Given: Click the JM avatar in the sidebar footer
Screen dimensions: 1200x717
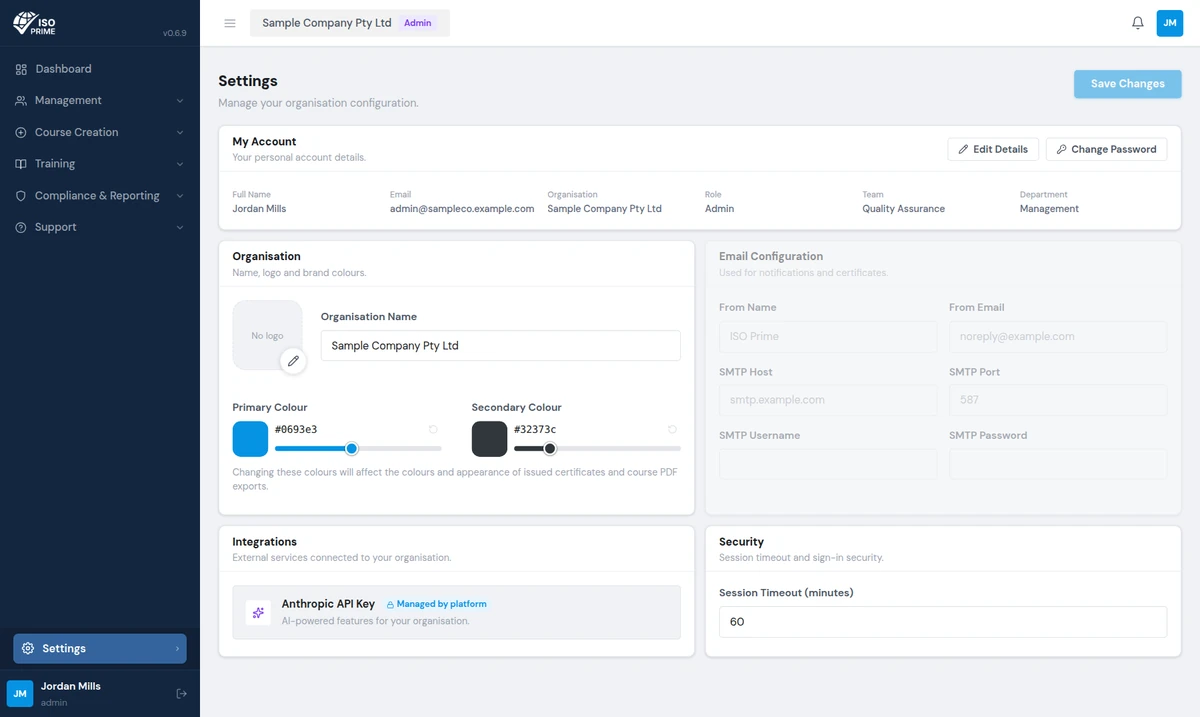Looking at the screenshot, I should pyautogui.click(x=20, y=693).
